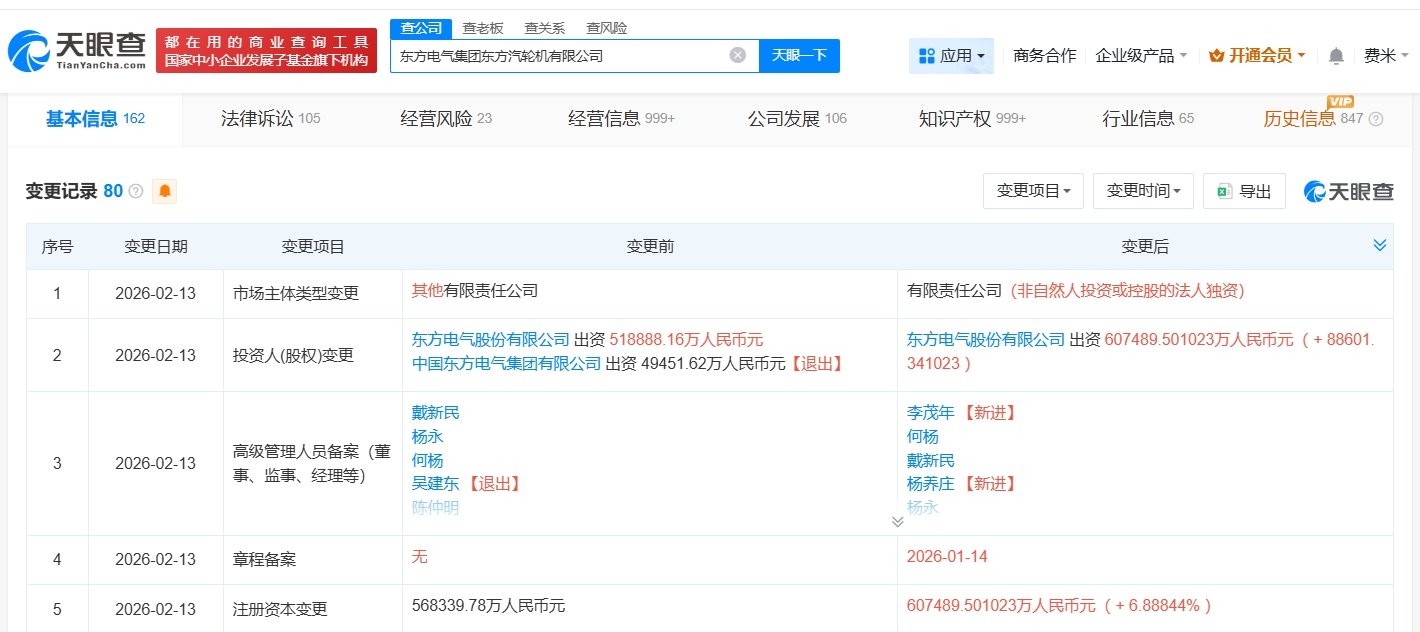Click 商务合作 link
Screen dimensions: 1420x632
1044,56
